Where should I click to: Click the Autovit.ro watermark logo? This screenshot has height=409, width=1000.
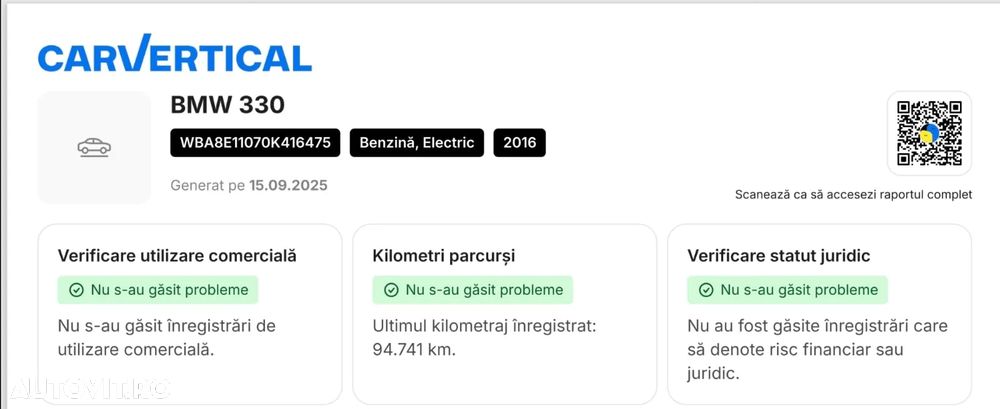coord(90,387)
